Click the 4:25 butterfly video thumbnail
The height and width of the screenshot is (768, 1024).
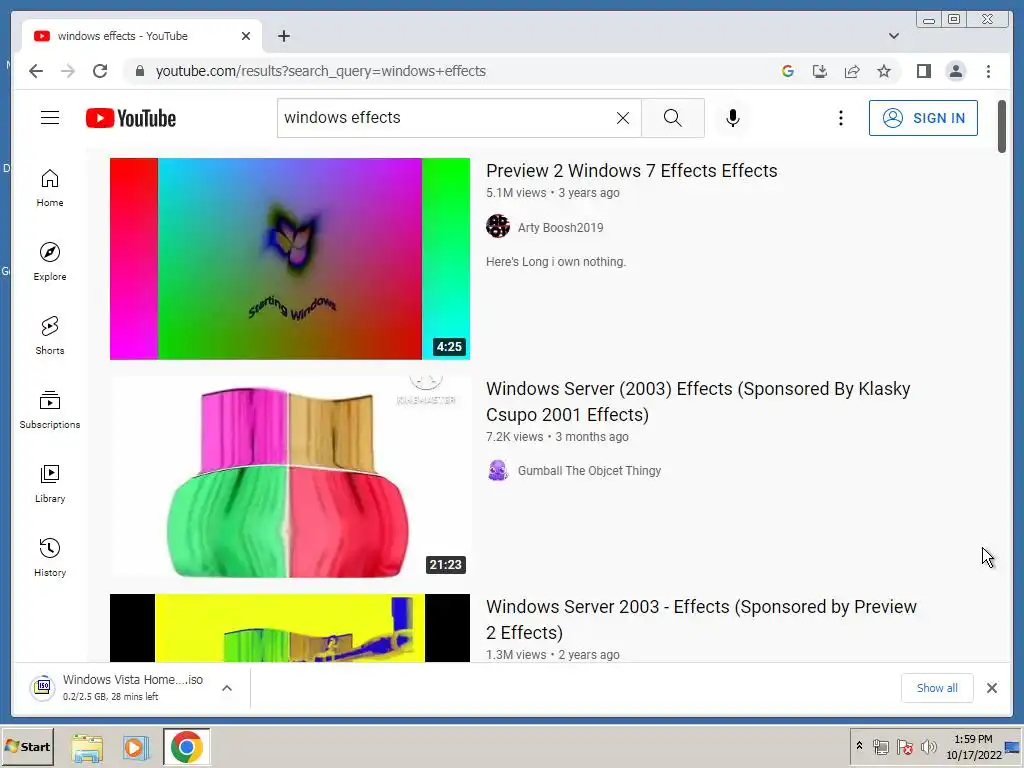290,259
